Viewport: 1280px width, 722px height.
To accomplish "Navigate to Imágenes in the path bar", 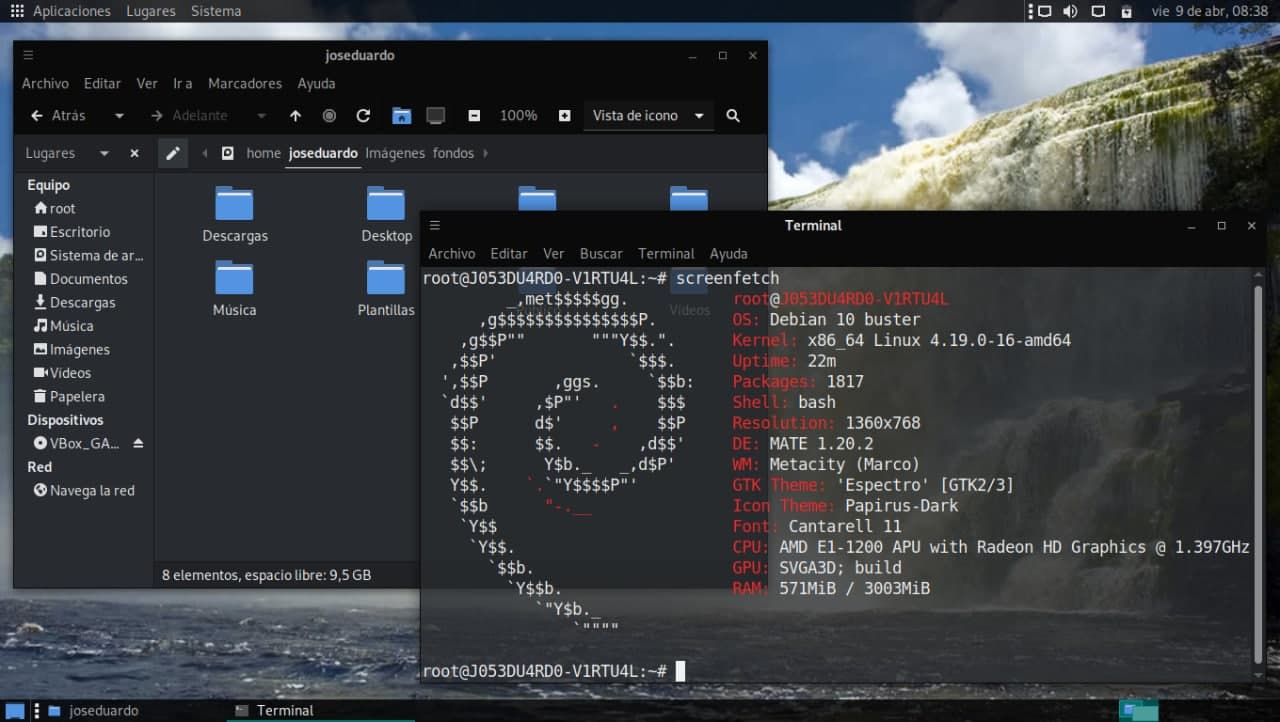I will [393, 153].
